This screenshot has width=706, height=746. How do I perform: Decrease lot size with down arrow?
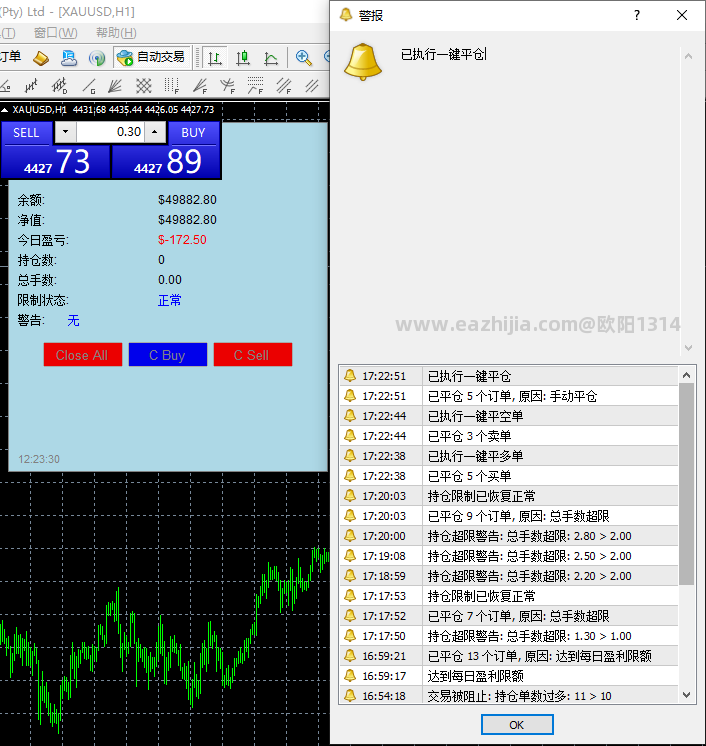pos(66,132)
